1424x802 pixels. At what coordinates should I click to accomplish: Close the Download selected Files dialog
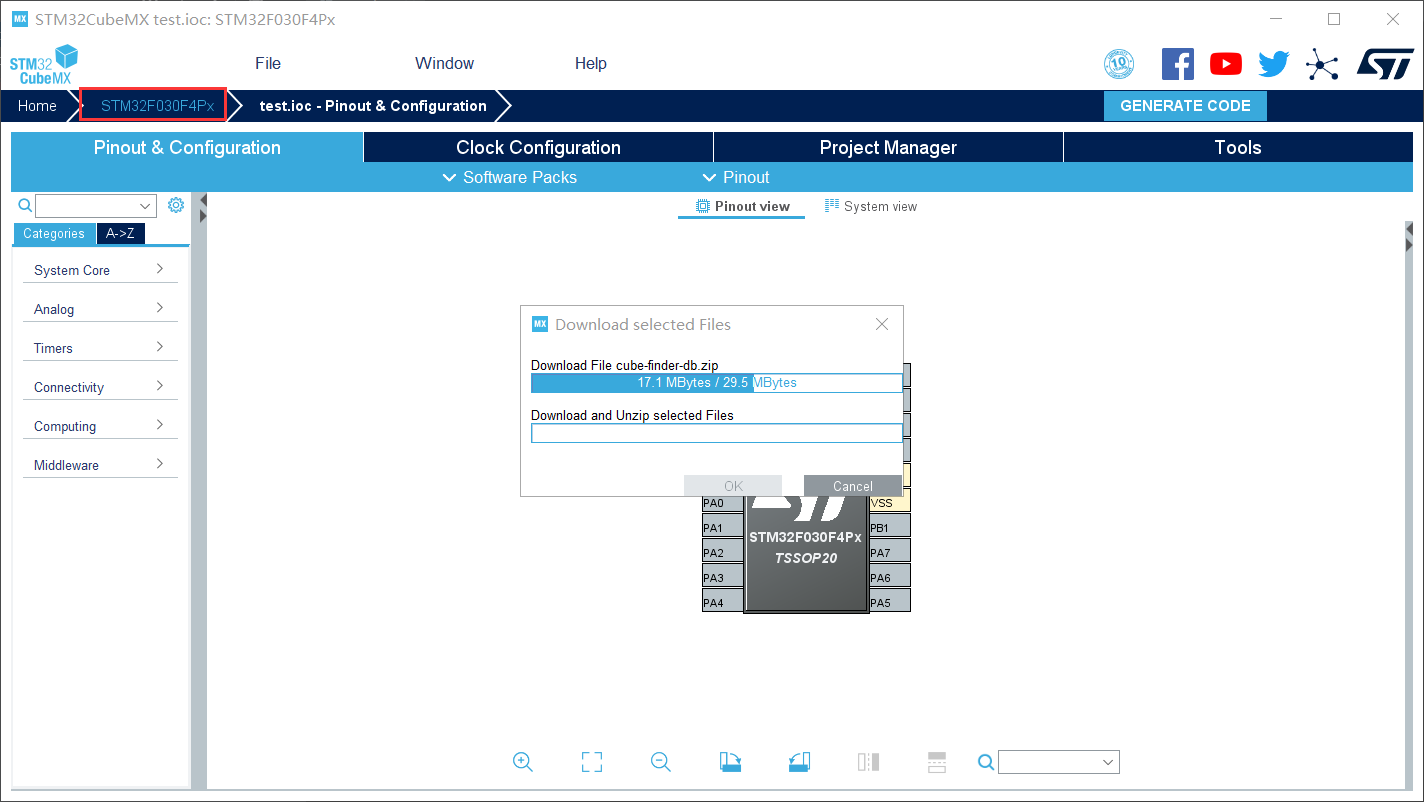coord(882,324)
